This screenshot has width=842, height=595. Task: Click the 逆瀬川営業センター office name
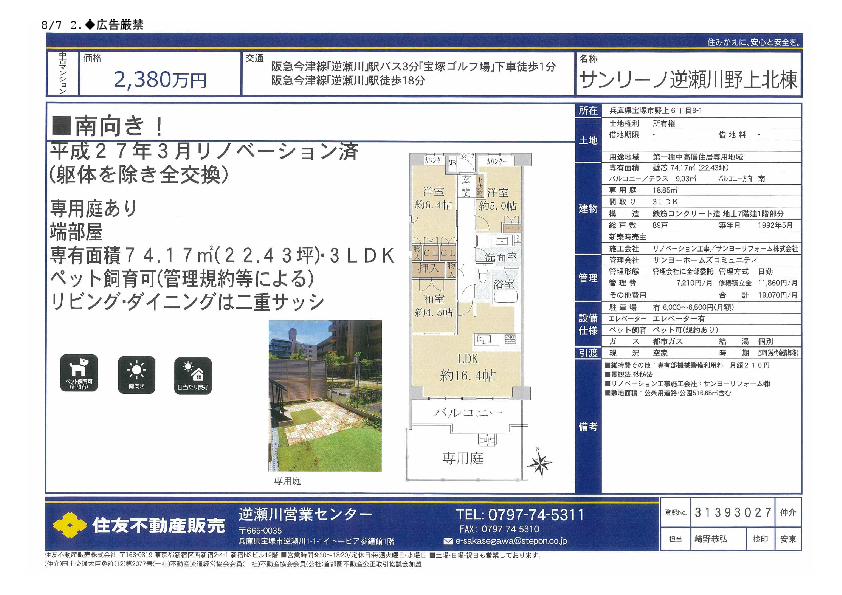click(306, 514)
